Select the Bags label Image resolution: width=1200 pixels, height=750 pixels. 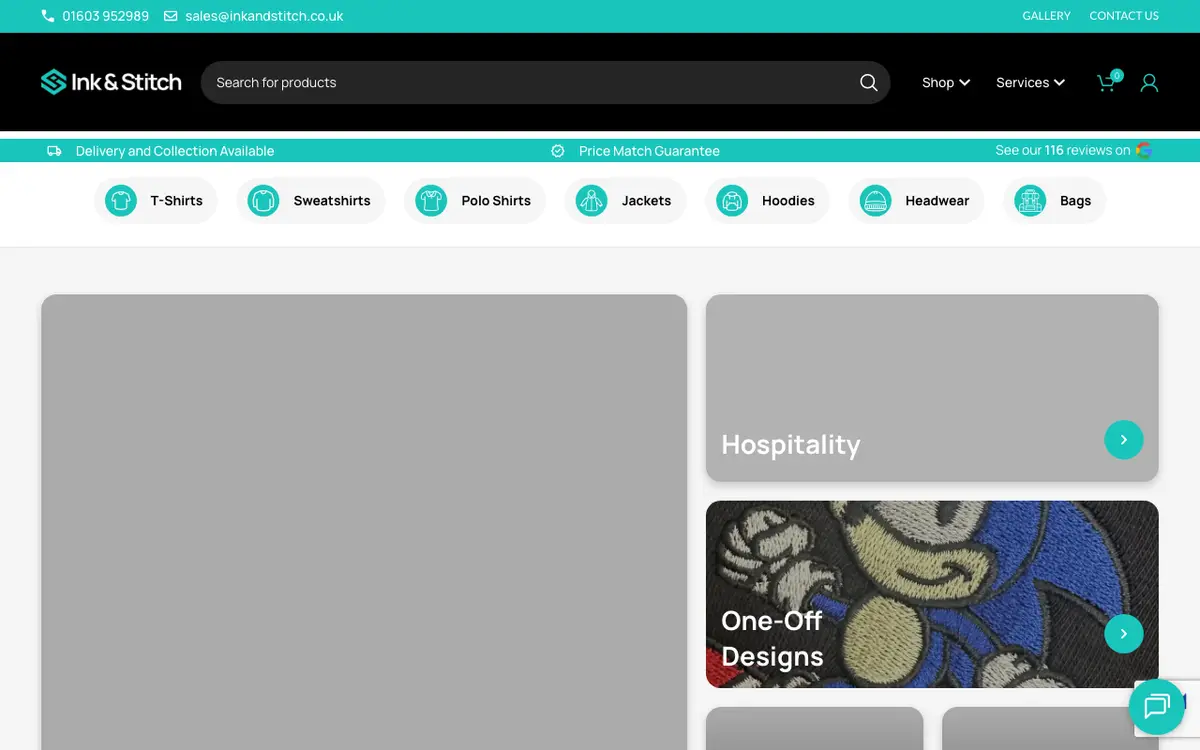pyautogui.click(x=1075, y=201)
